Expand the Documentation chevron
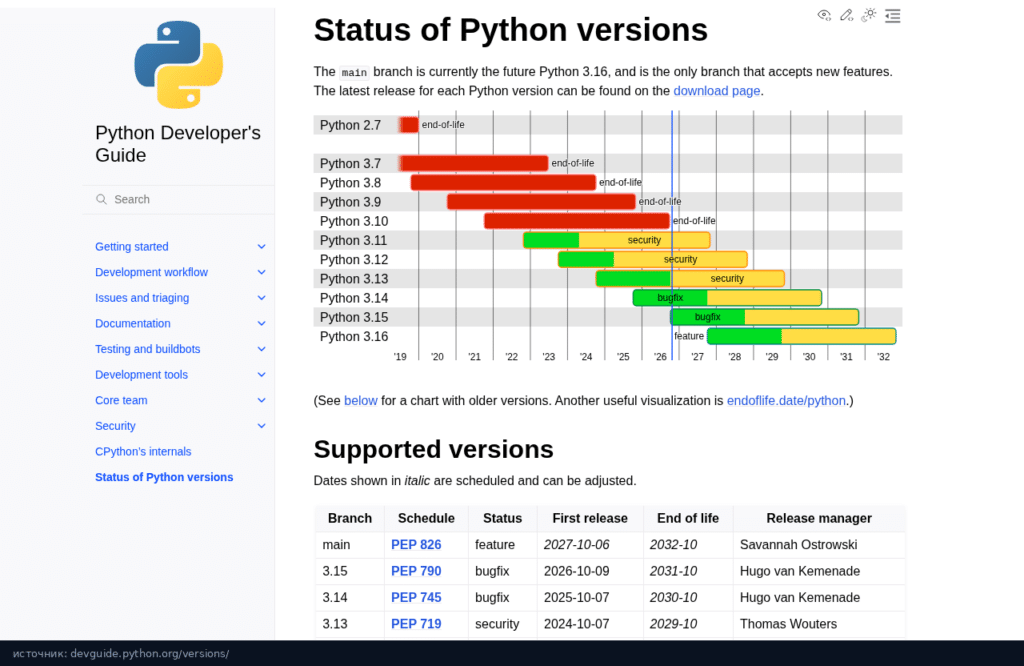The height and width of the screenshot is (666, 1024). click(261, 323)
